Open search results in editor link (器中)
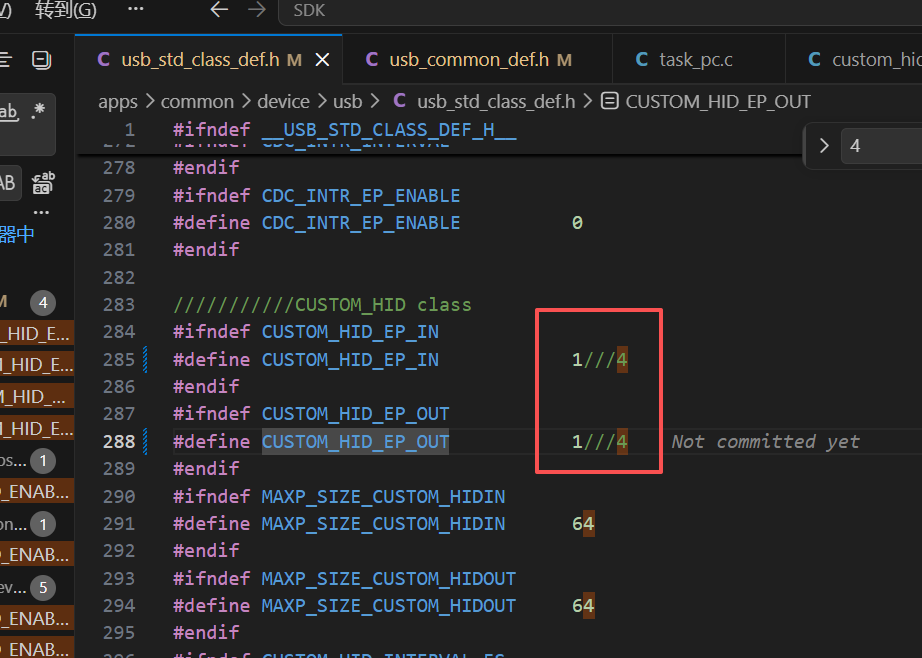This screenshot has width=922, height=658. [17, 235]
